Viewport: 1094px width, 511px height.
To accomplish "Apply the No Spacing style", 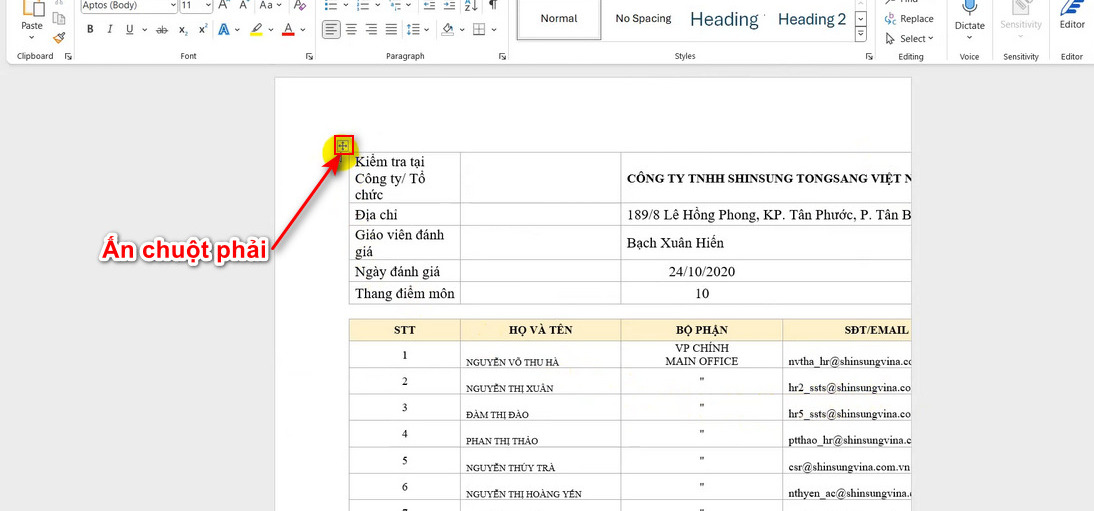I will click(643, 19).
